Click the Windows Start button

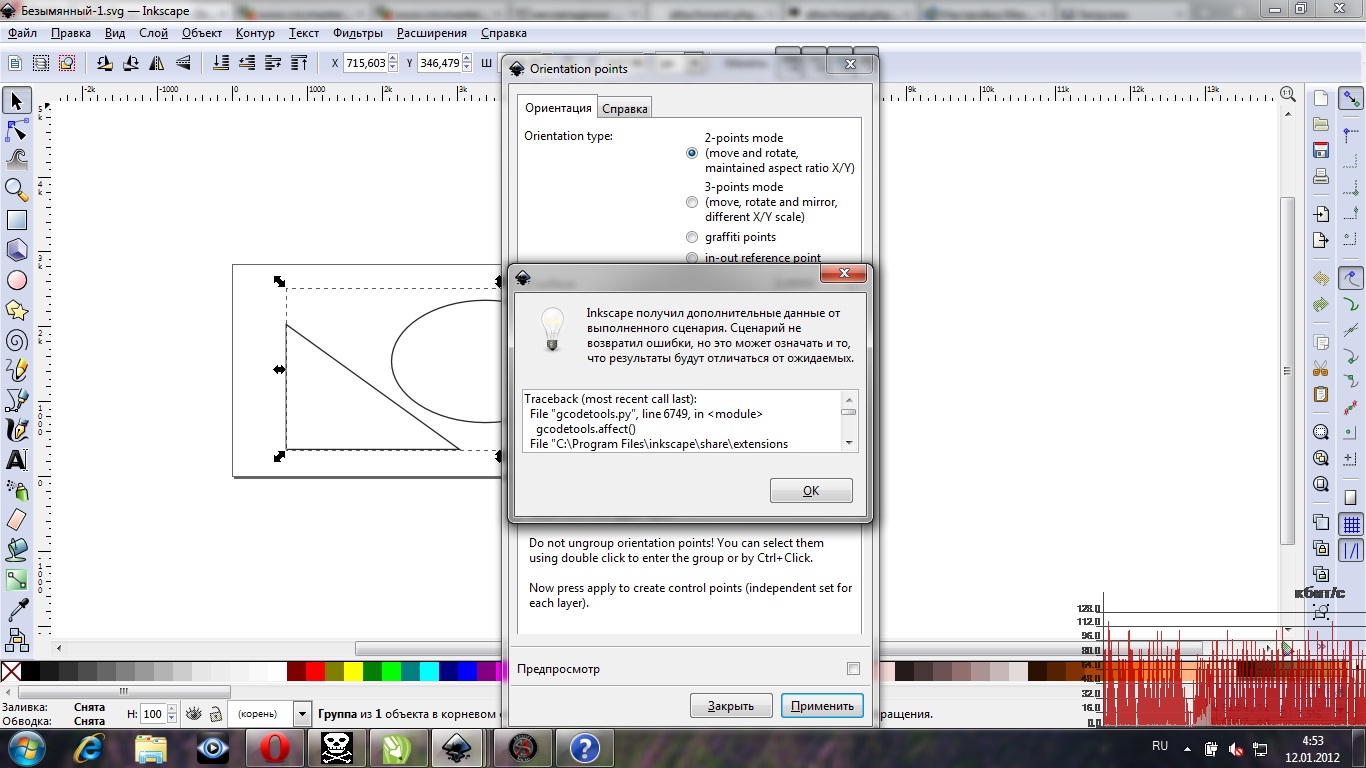25,747
